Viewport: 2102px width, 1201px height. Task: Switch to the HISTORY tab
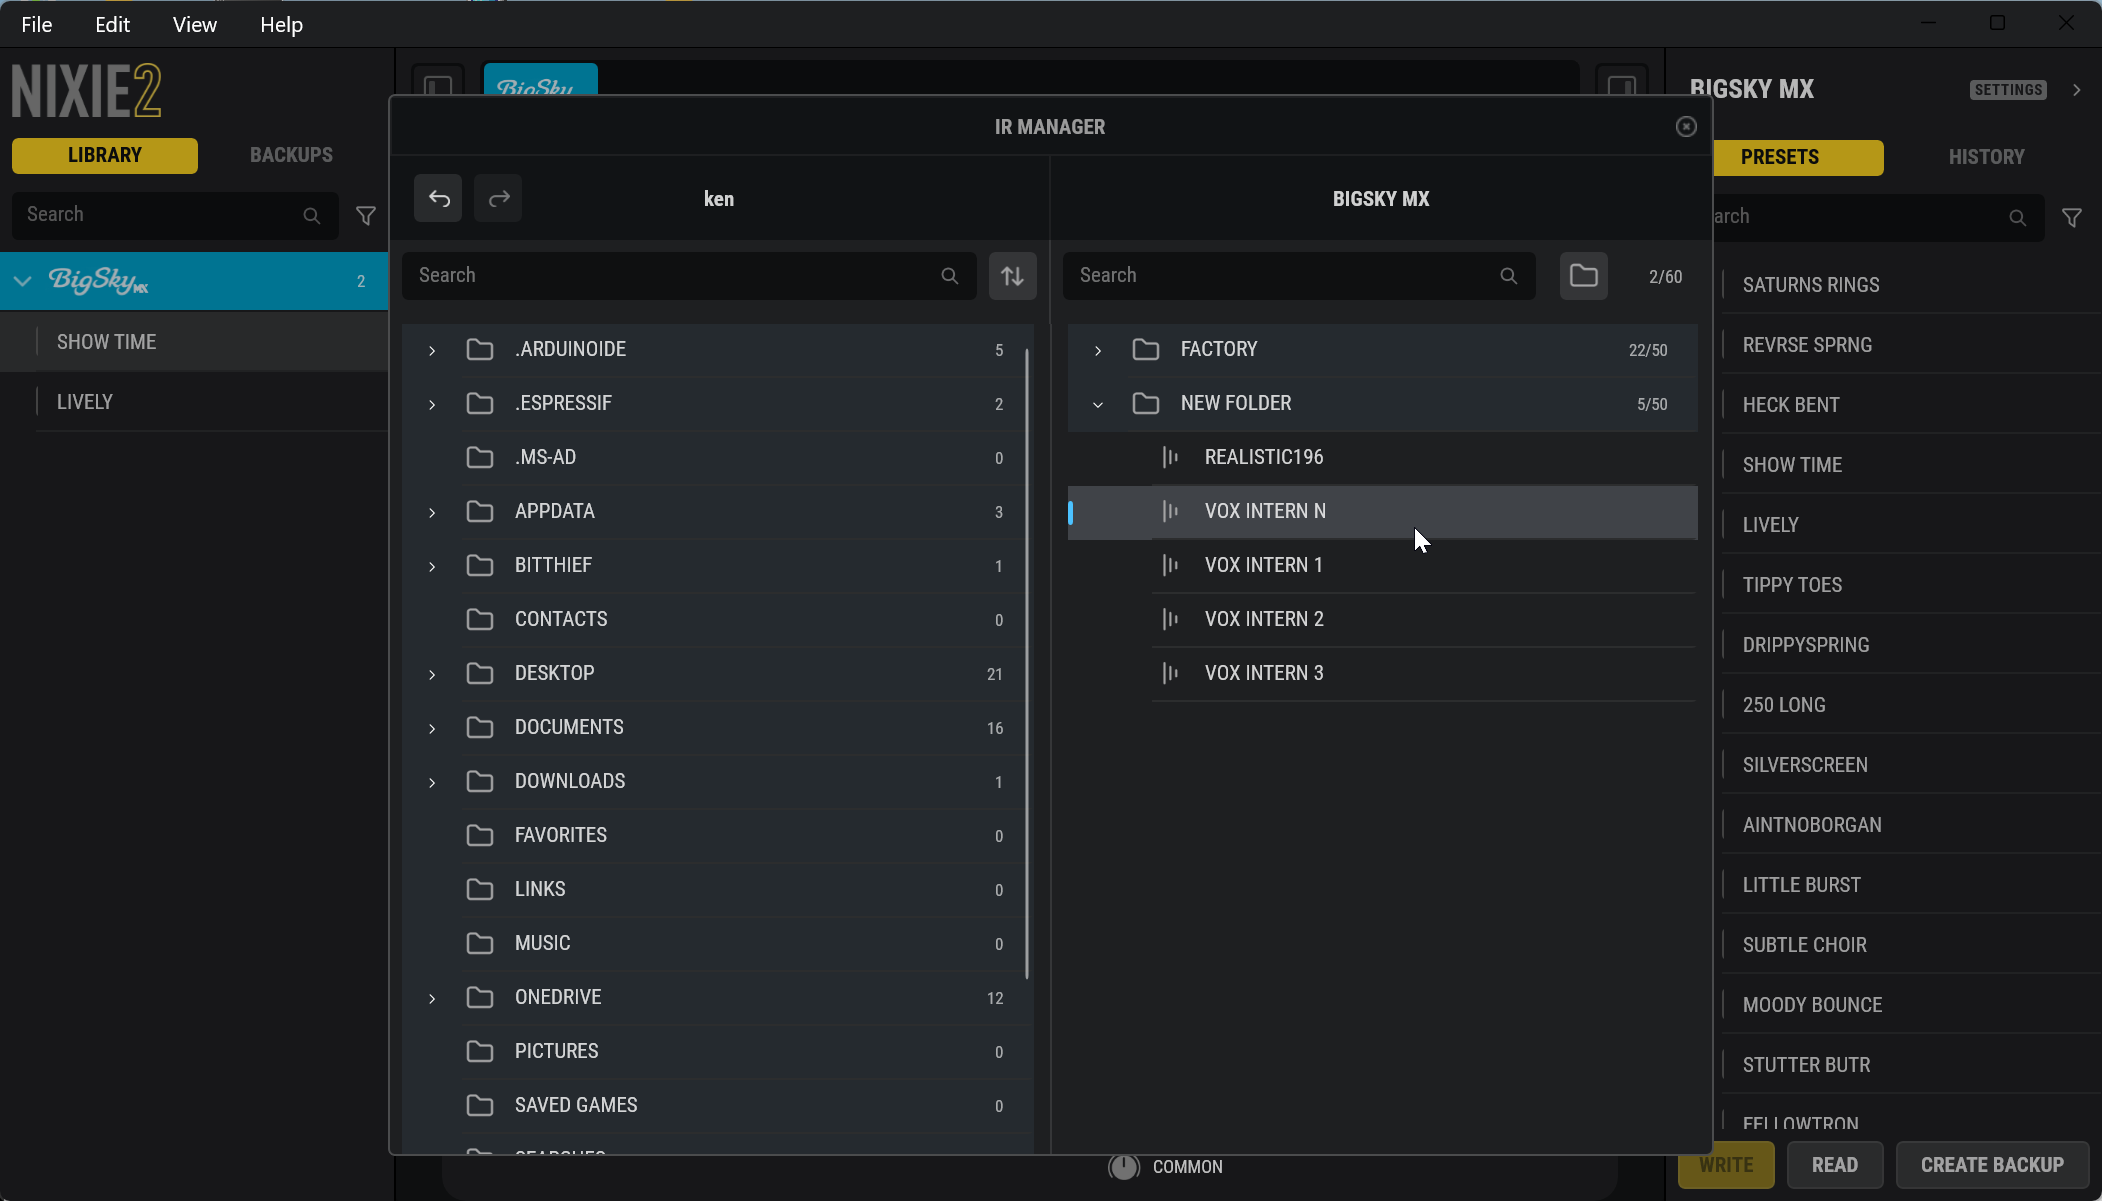pos(1986,157)
